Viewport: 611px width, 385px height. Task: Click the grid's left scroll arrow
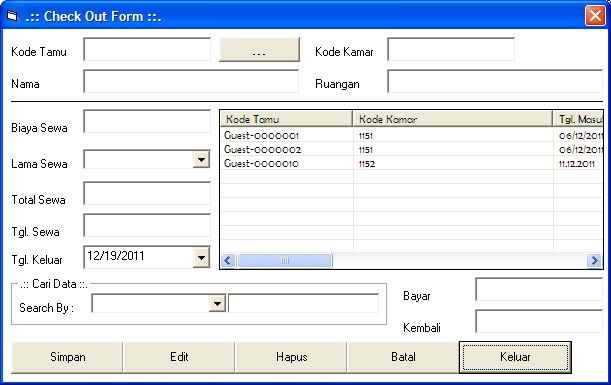(228, 260)
